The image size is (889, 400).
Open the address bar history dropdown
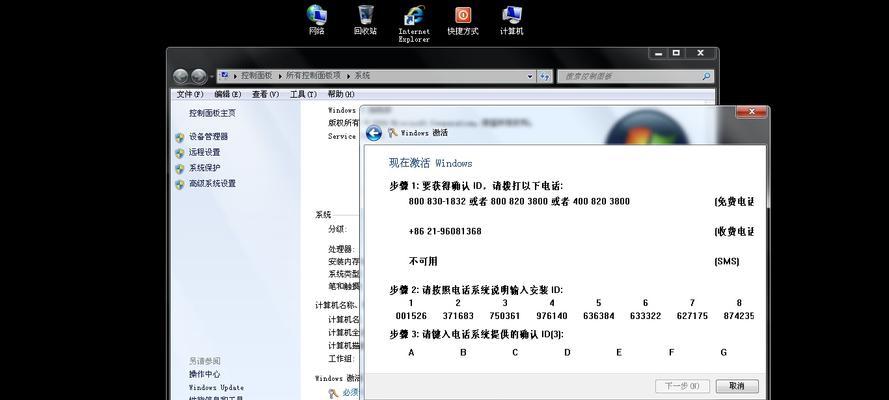(x=530, y=76)
